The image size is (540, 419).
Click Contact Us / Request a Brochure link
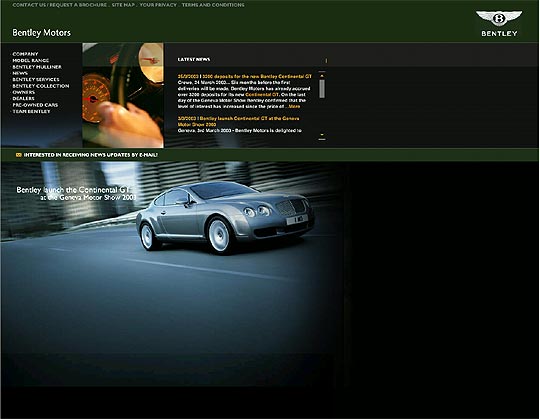pyautogui.click(x=60, y=5)
